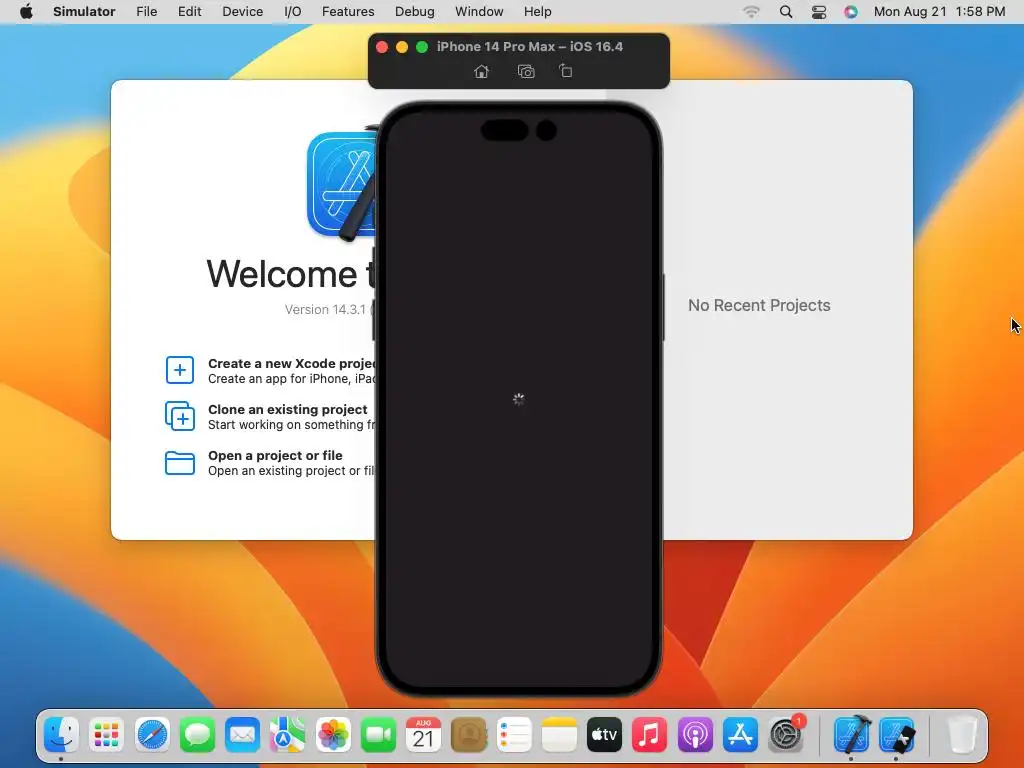This screenshot has height=768, width=1024.
Task: Open the Simulator app menu
Action: click(84, 11)
